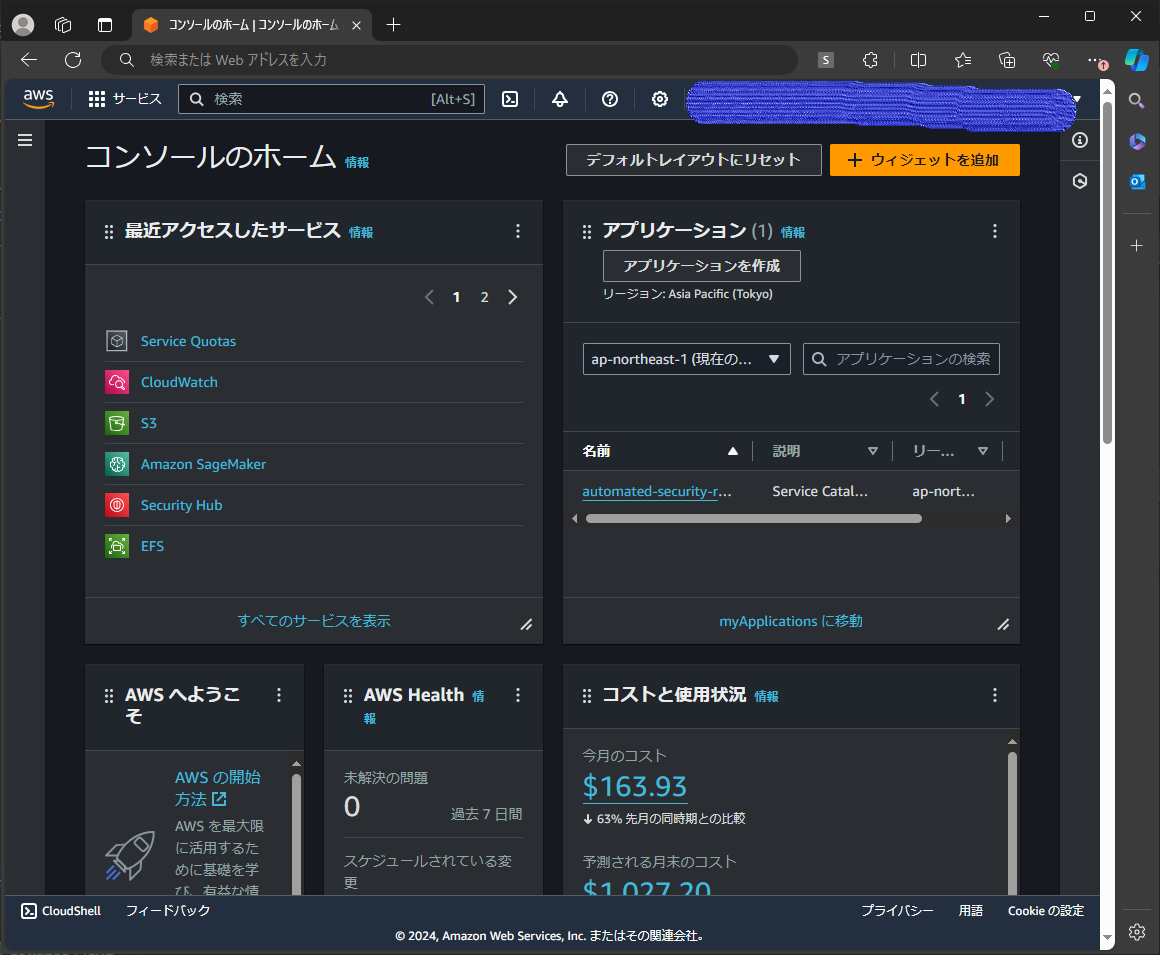This screenshot has height=955, width=1160.
Task: Click the cost widget vertical scrollbar
Action: pos(1012,821)
